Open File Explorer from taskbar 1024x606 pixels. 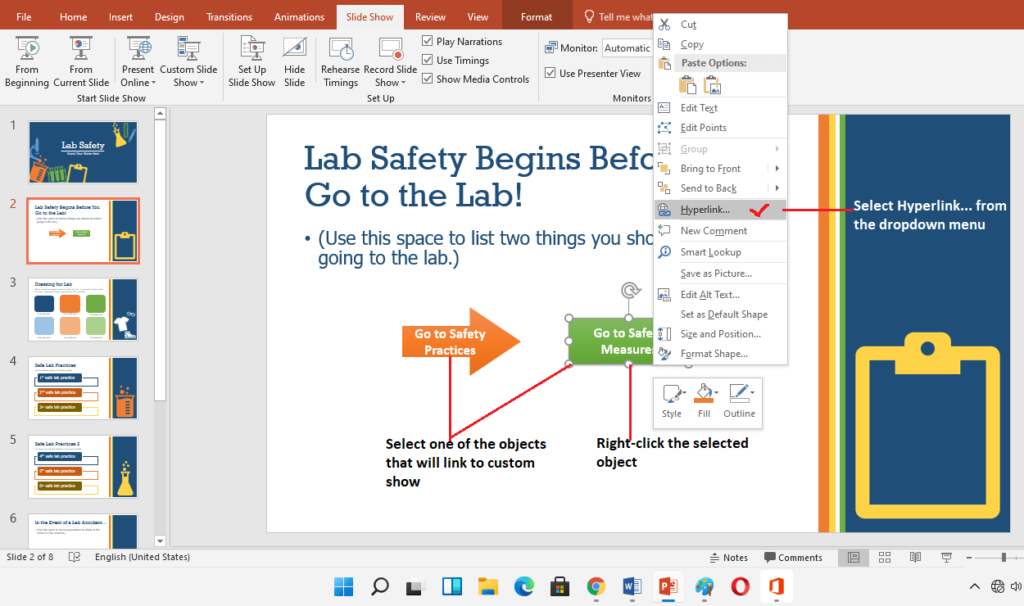[x=488, y=586]
